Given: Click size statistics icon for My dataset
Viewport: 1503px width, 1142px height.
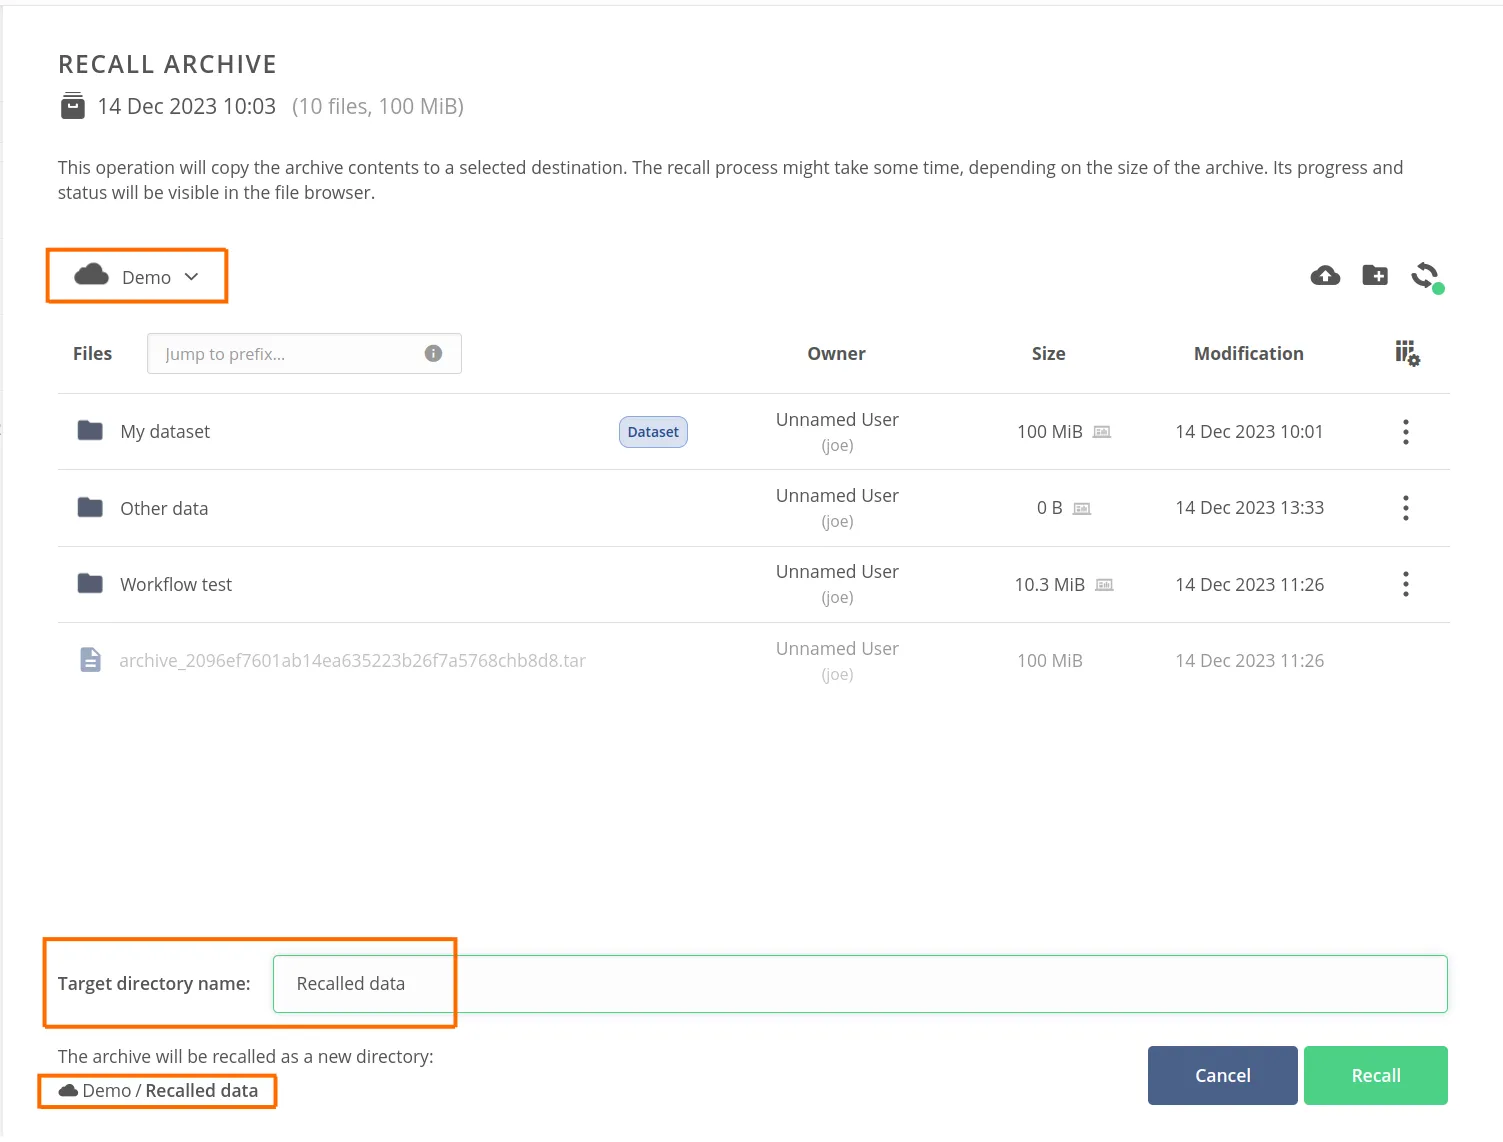Looking at the screenshot, I should pyautogui.click(x=1102, y=432).
